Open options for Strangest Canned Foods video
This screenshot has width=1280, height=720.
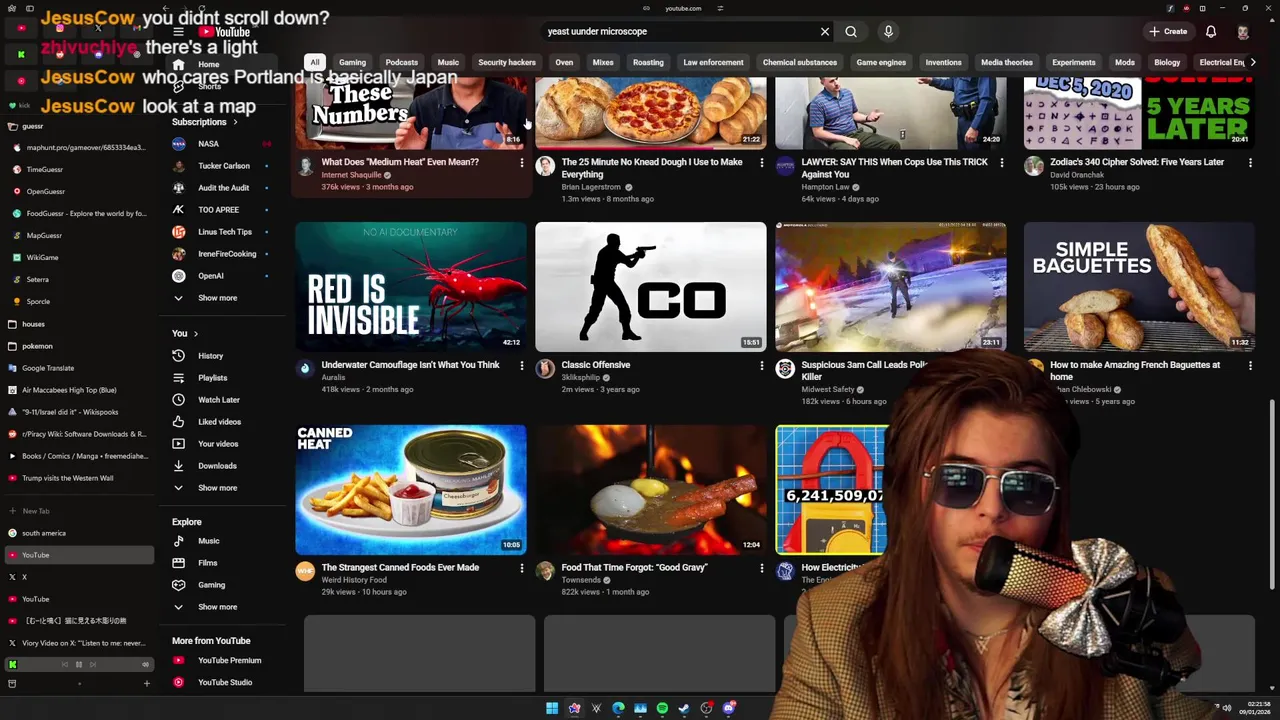521,568
